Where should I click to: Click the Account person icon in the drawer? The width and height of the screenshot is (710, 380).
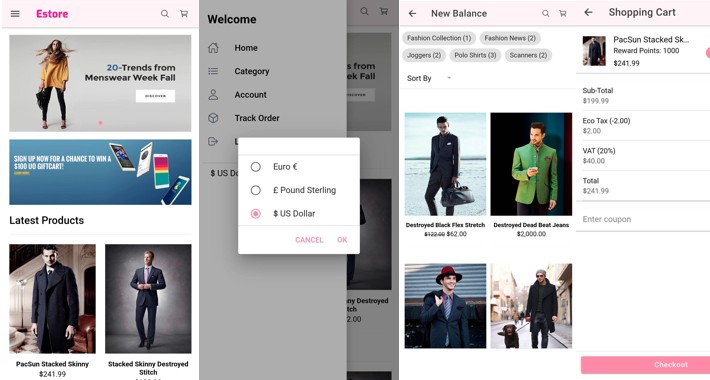(x=213, y=95)
